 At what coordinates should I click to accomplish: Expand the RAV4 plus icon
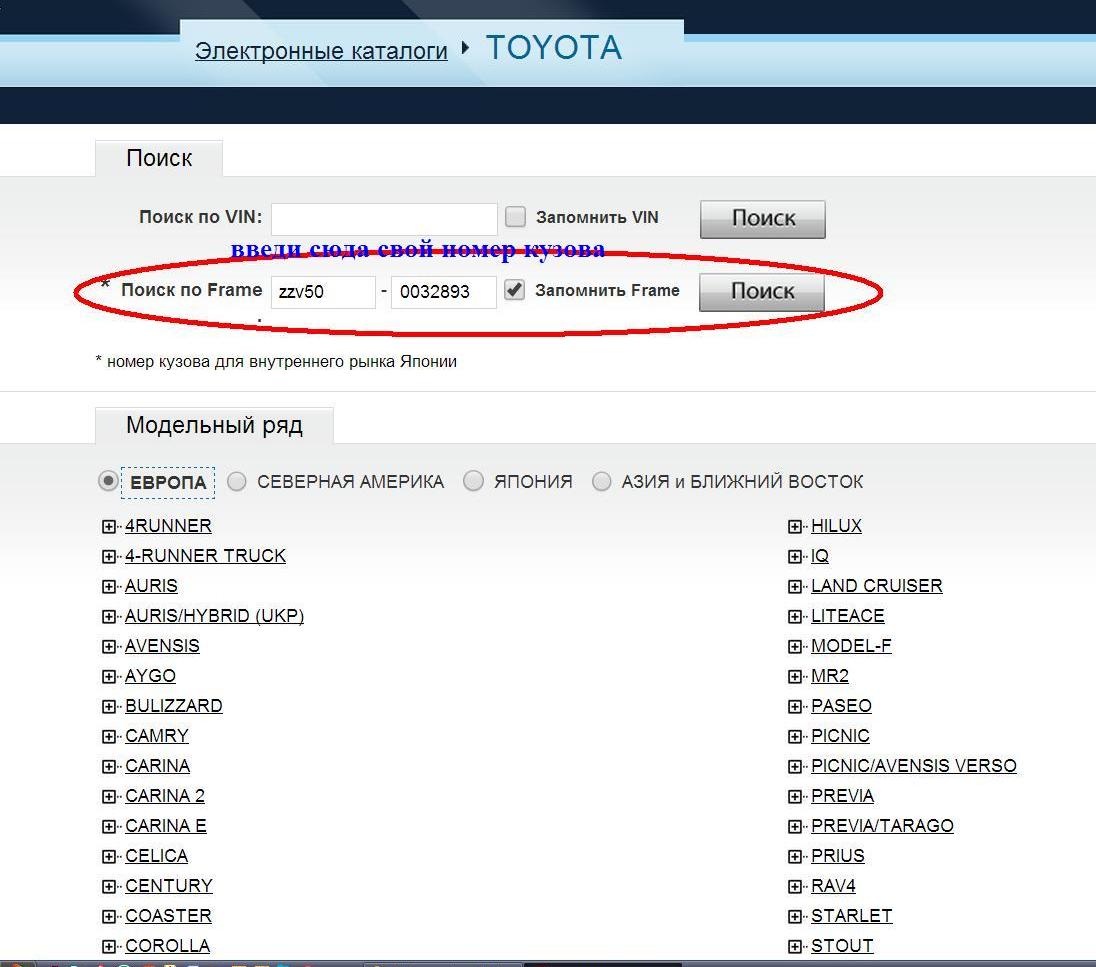[x=795, y=886]
